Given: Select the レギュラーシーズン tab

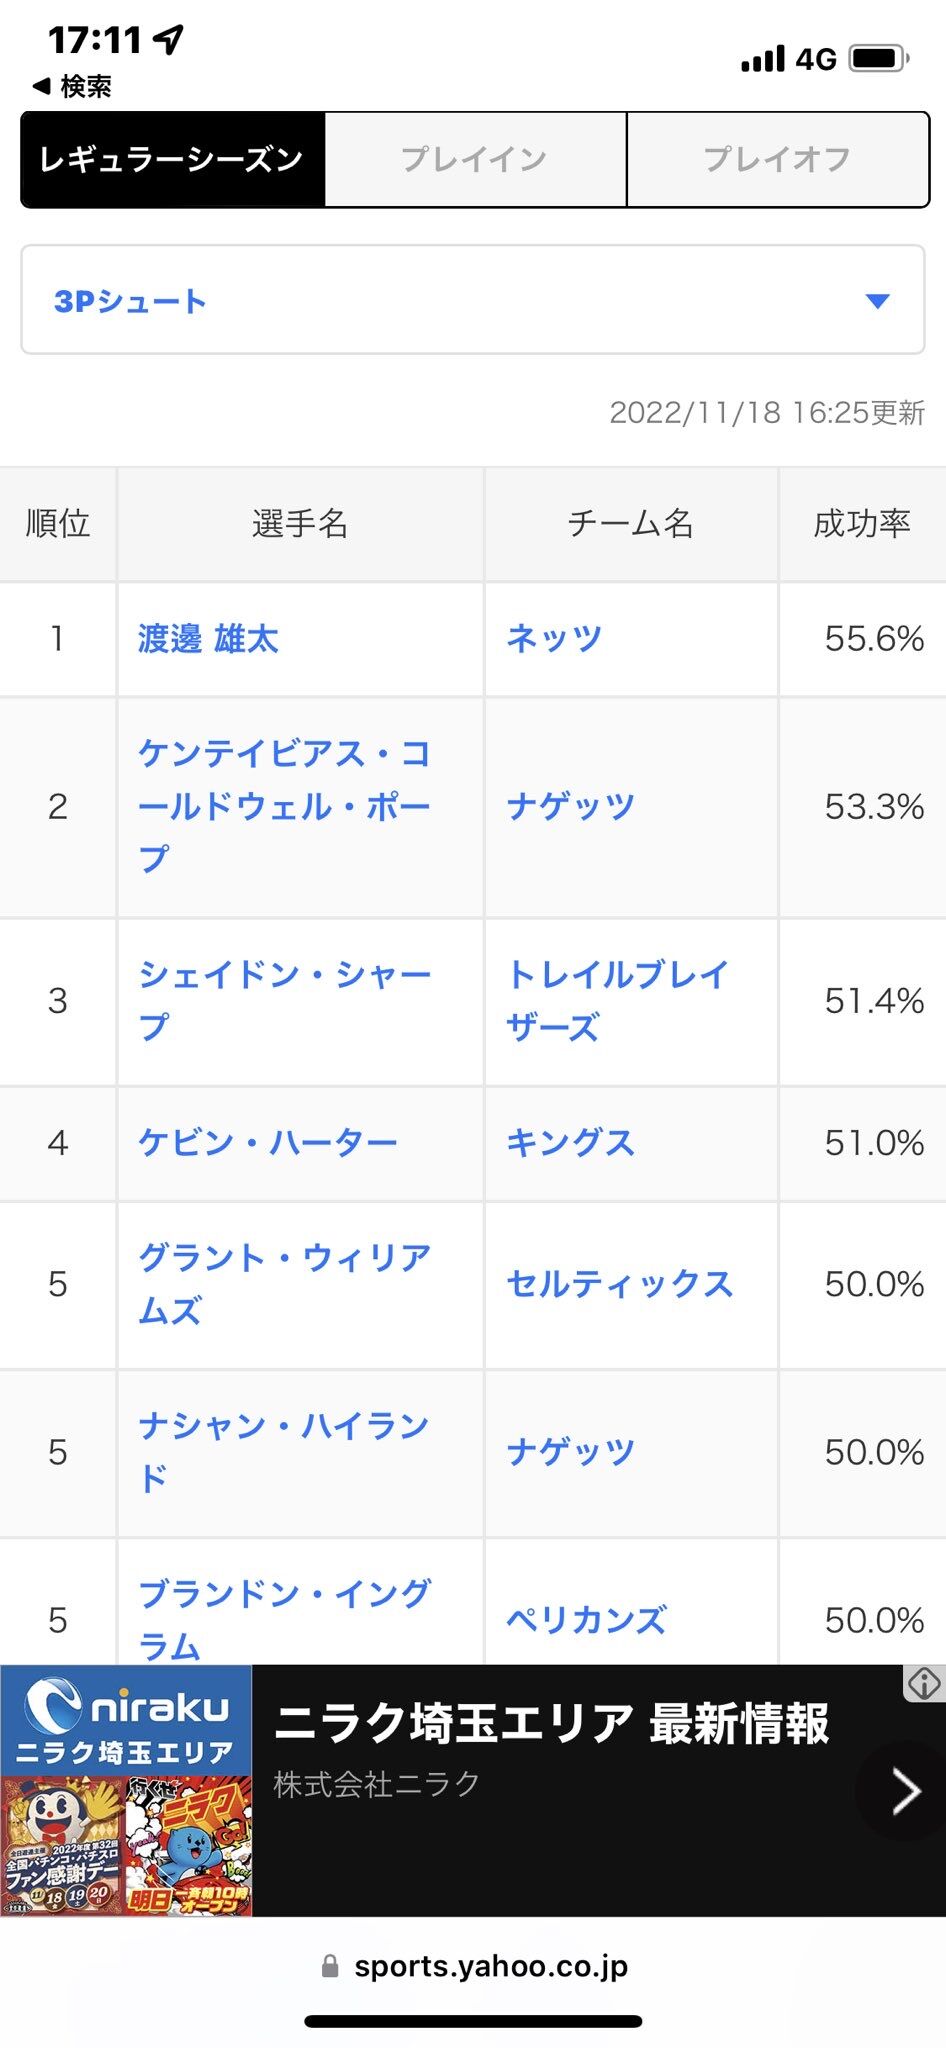Looking at the screenshot, I should tap(173, 160).
